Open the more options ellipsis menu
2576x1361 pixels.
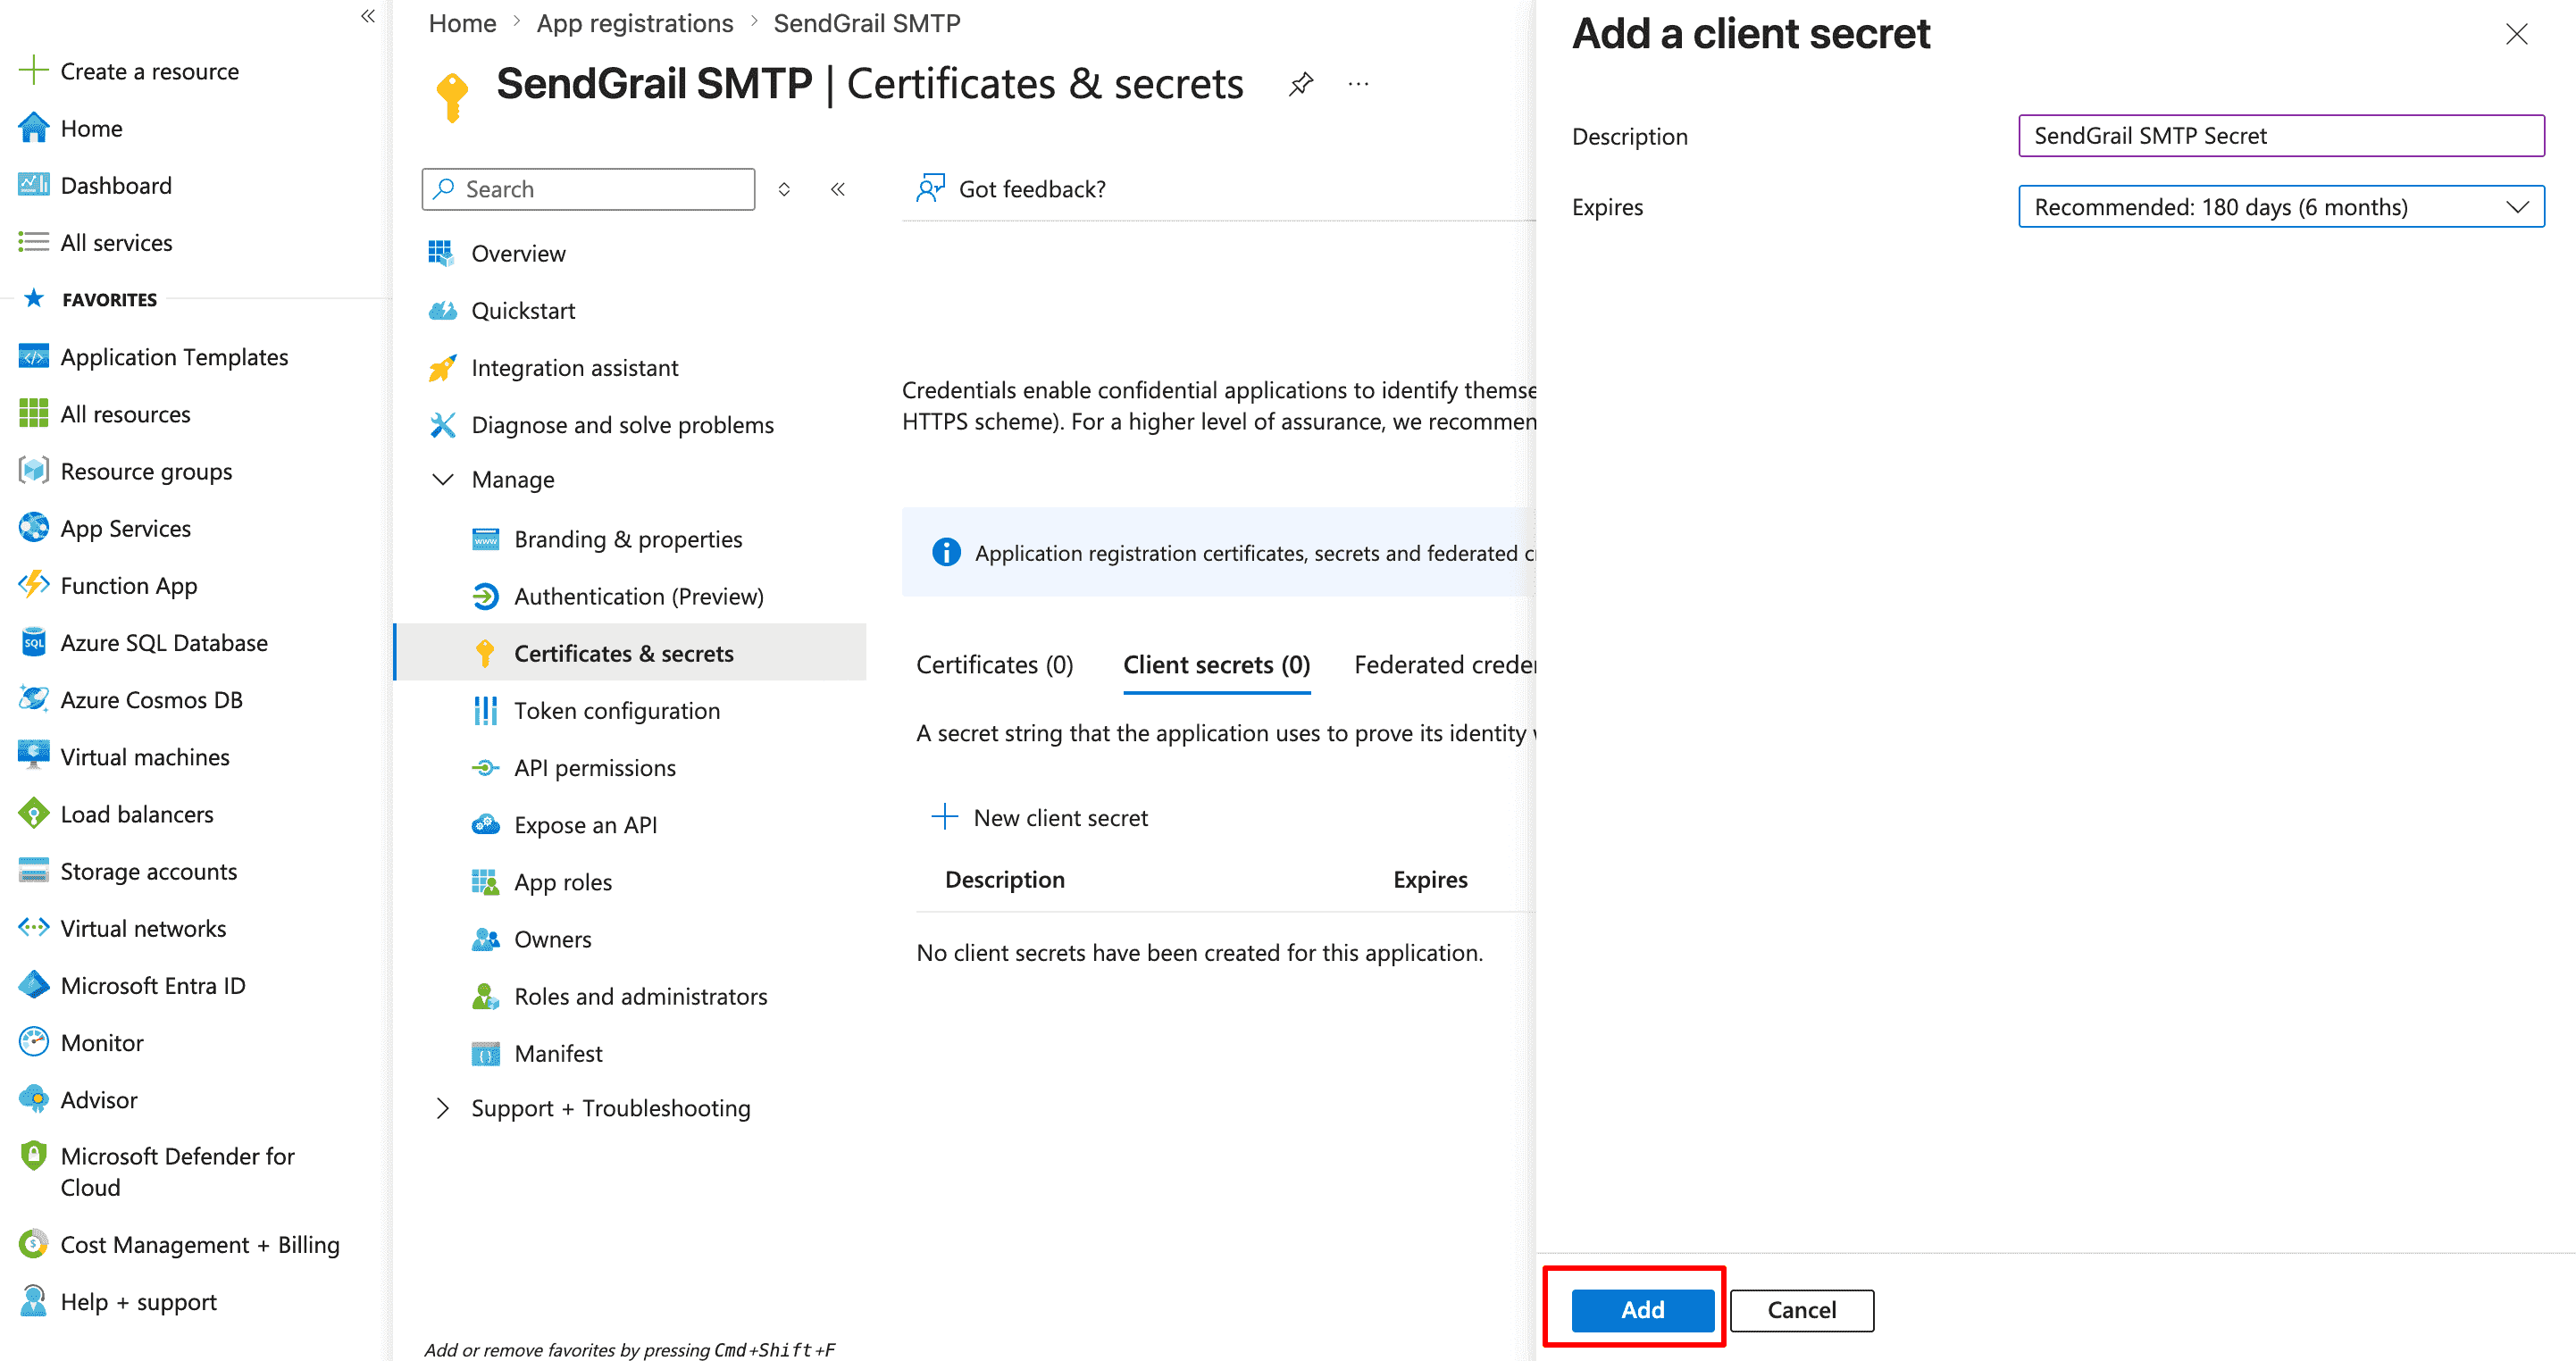pos(1358,84)
